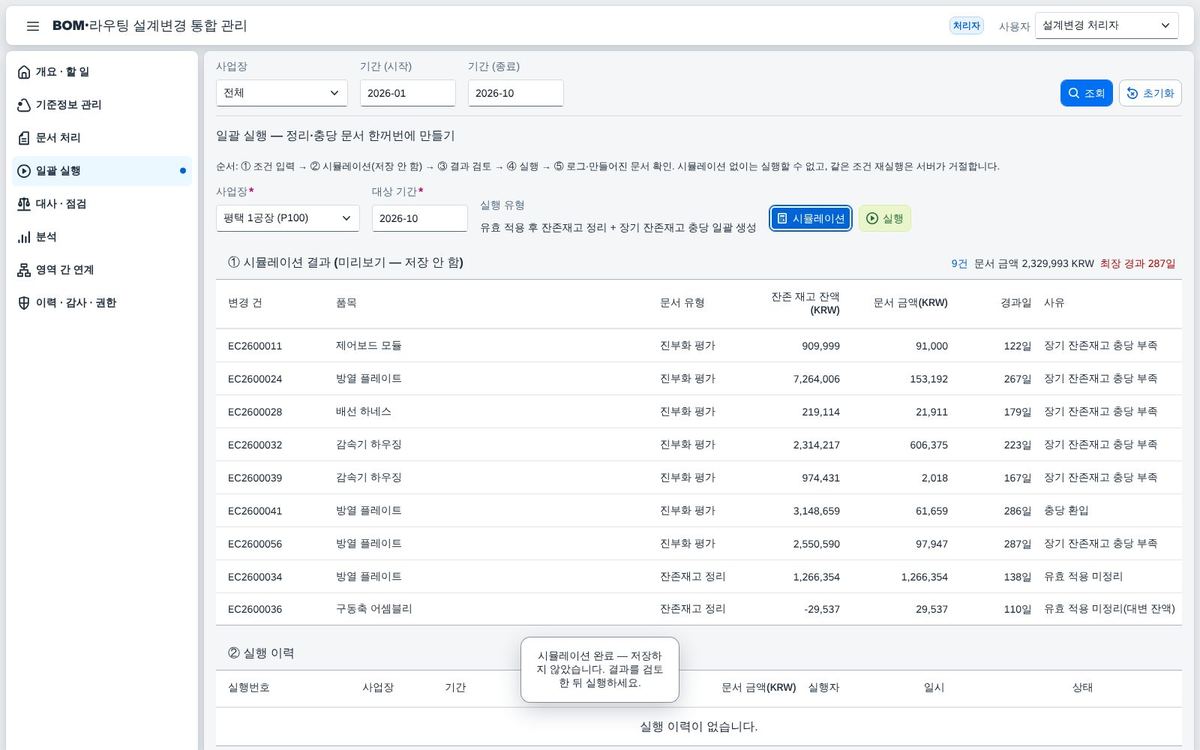This screenshot has width=1200, height=750.
Task: Click the home icon beside 개요 · 할 일
Action: pos(24,72)
